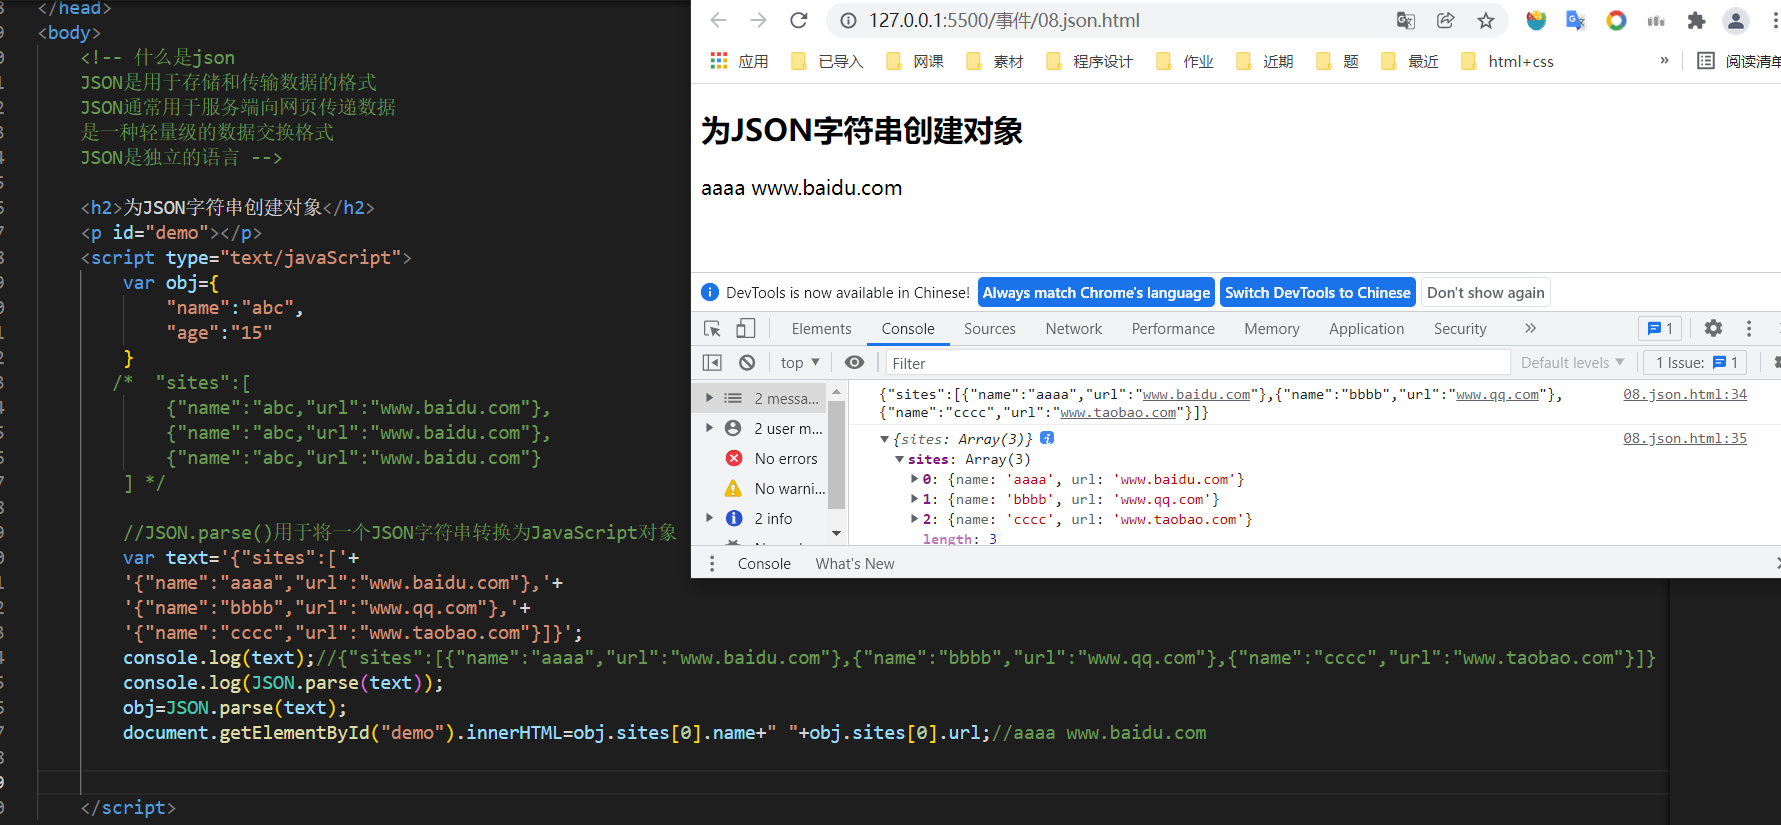Open source link 08.json.html:34

(x=1685, y=394)
